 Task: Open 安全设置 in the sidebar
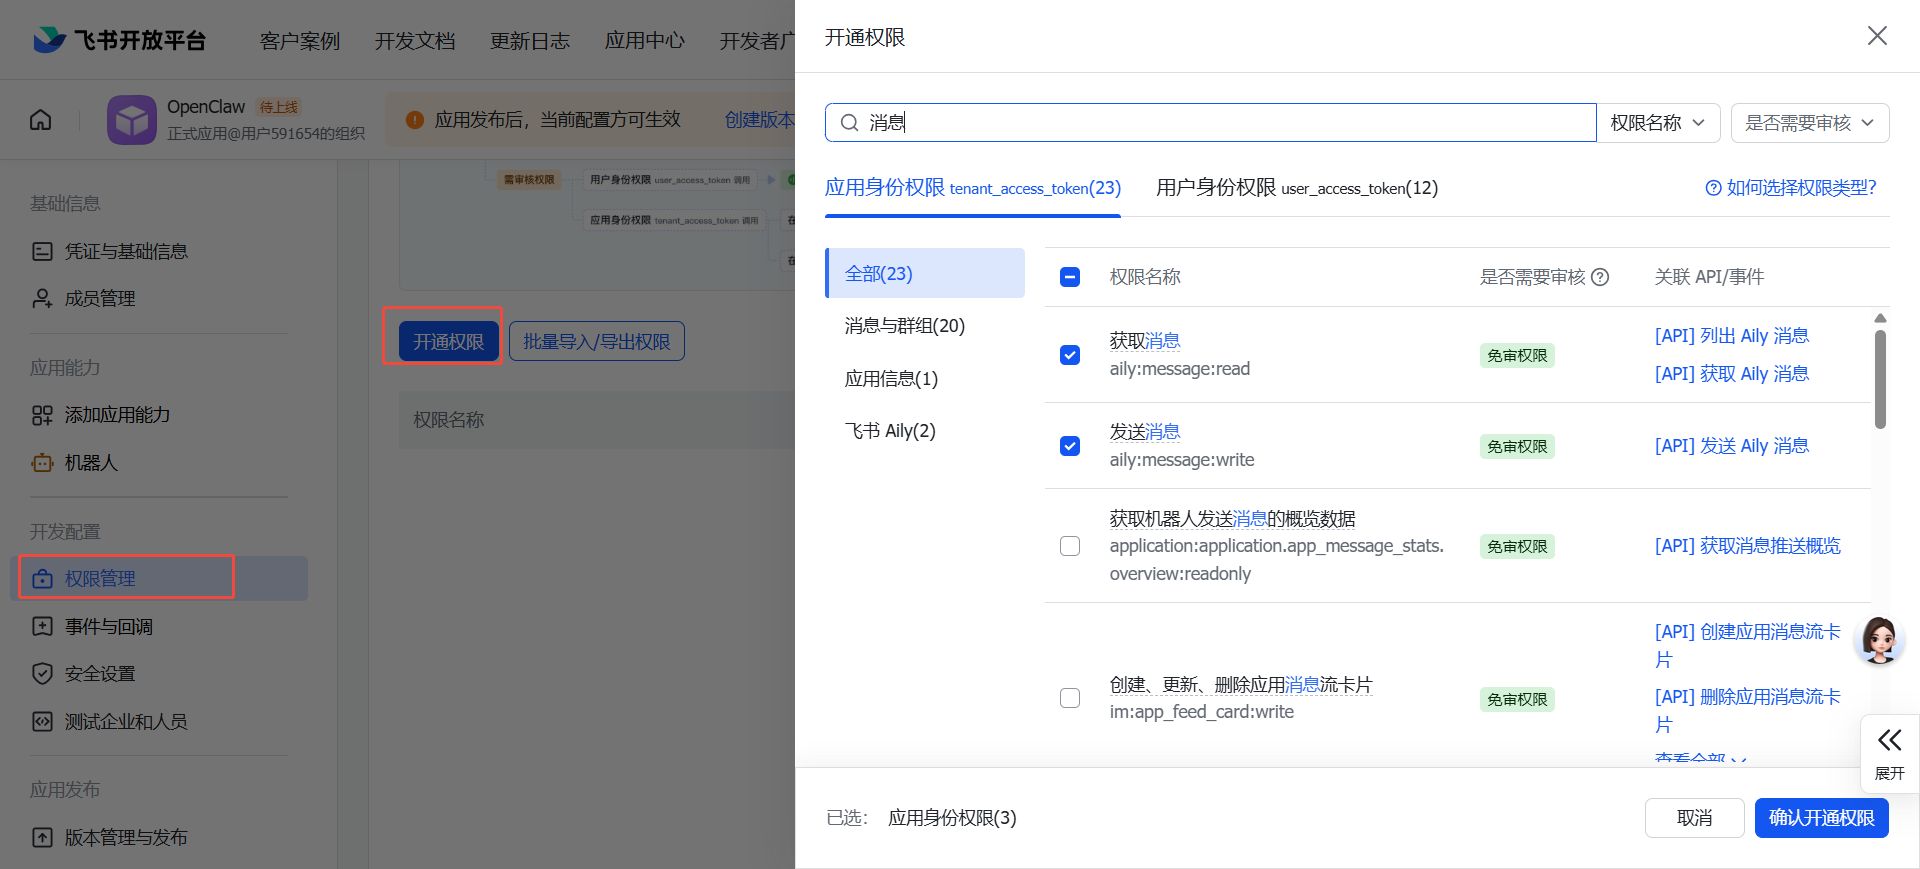pyautogui.click(x=99, y=674)
